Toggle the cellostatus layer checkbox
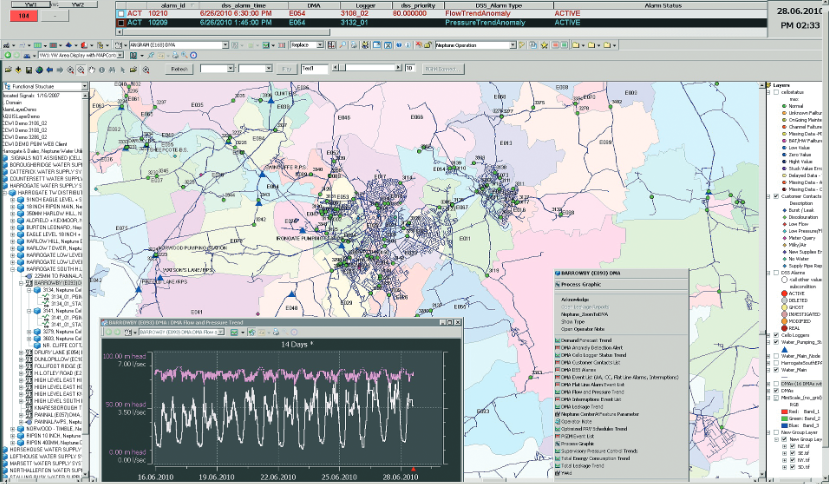The image size is (829, 484). (x=776, y=92)
